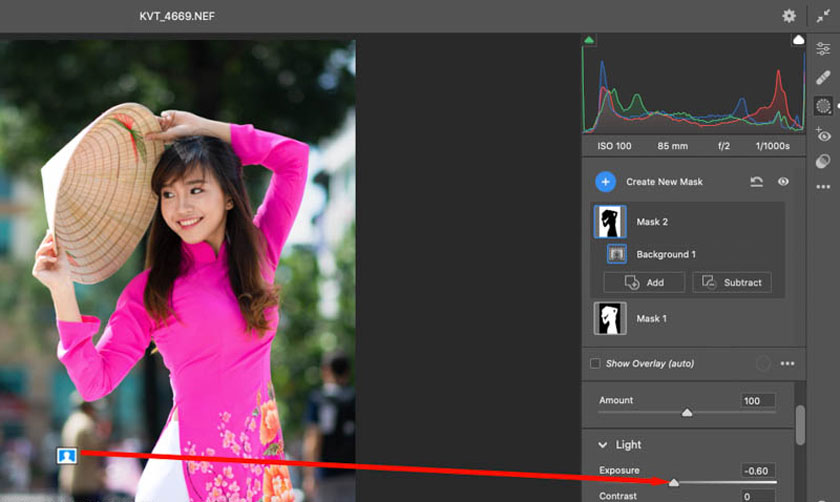Click the blue Create New Mask plus
This screenshot has width=840, height=502.
605,181
